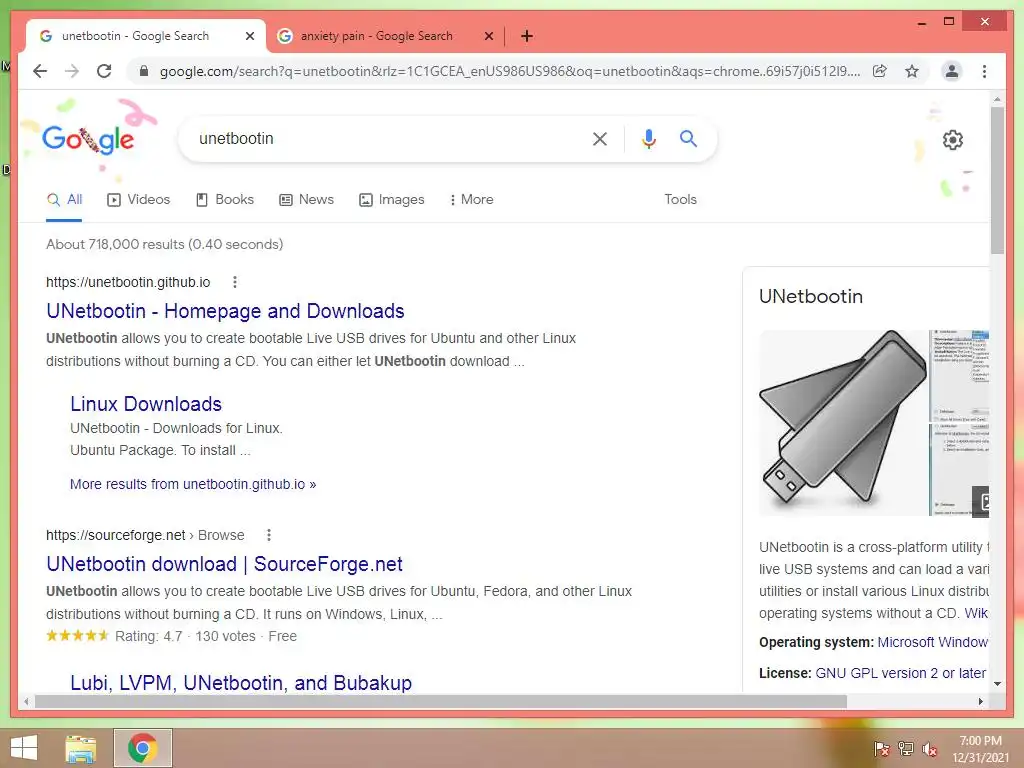
Task: Switch to anxiety pain Google Search tab
Action: coord(376,36)
